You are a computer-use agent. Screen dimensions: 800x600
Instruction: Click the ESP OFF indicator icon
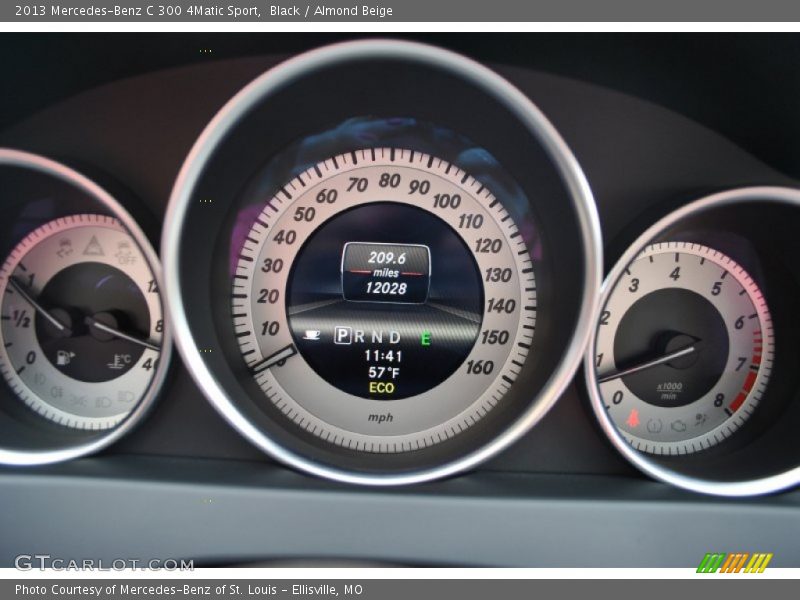coord(124,252)
